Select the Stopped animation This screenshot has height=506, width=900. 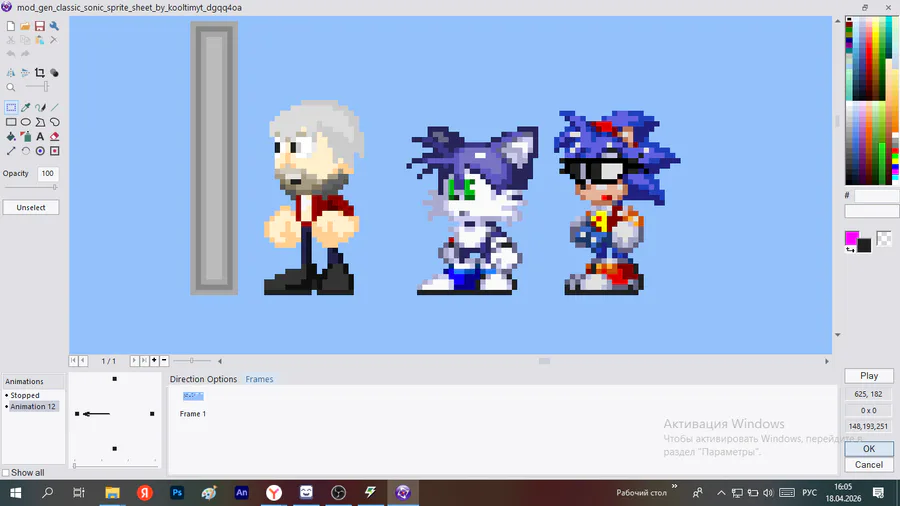(25, 395)
